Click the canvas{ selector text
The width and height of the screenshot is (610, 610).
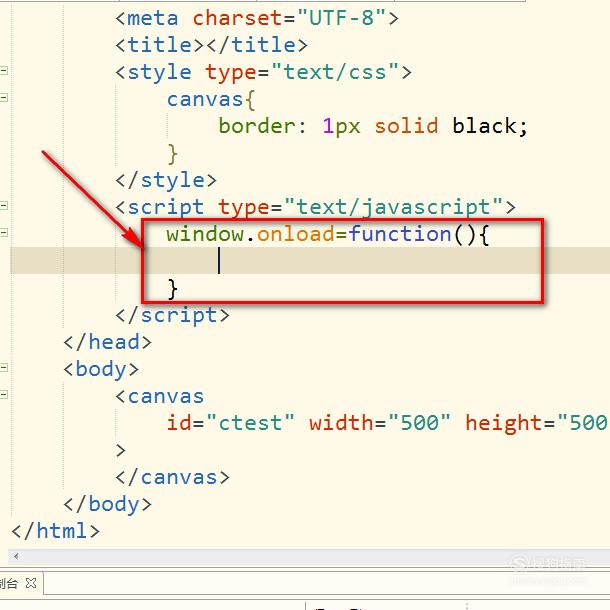coord(211,100)
